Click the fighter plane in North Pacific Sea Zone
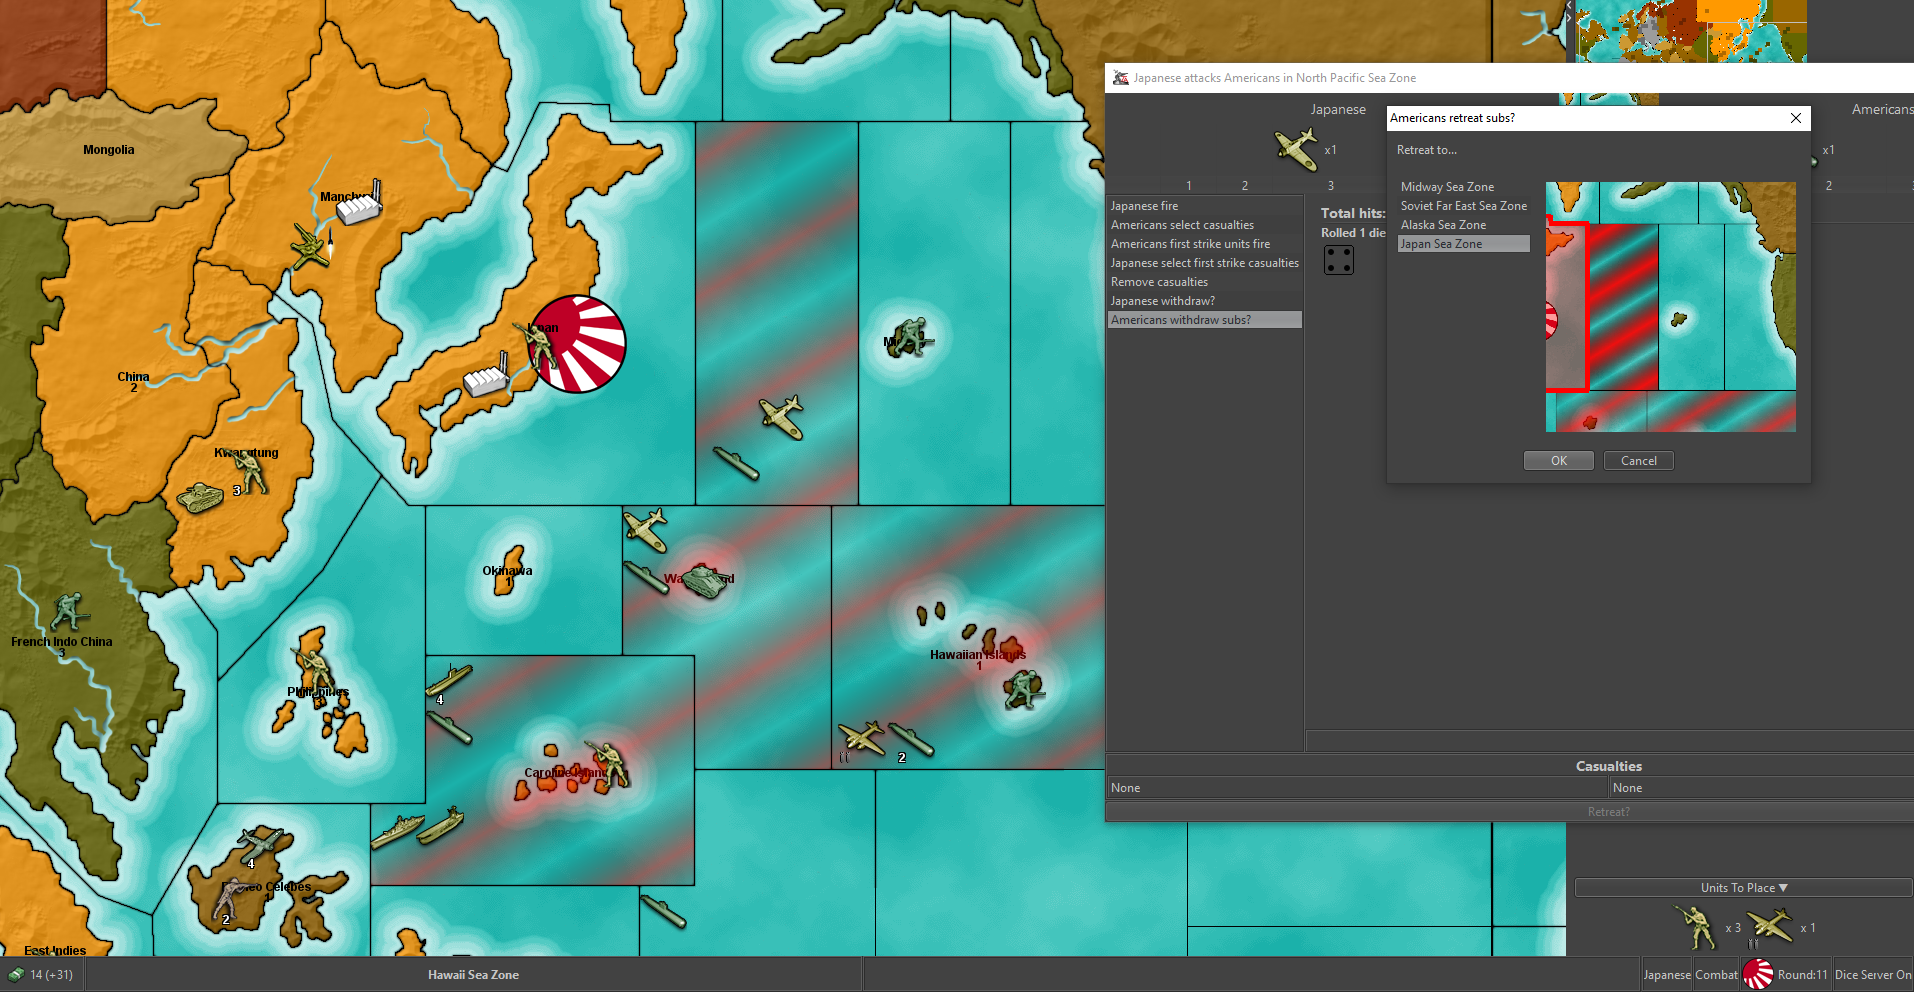The image size is (1914, 992). pyautogui.click(x=781, y=416)
